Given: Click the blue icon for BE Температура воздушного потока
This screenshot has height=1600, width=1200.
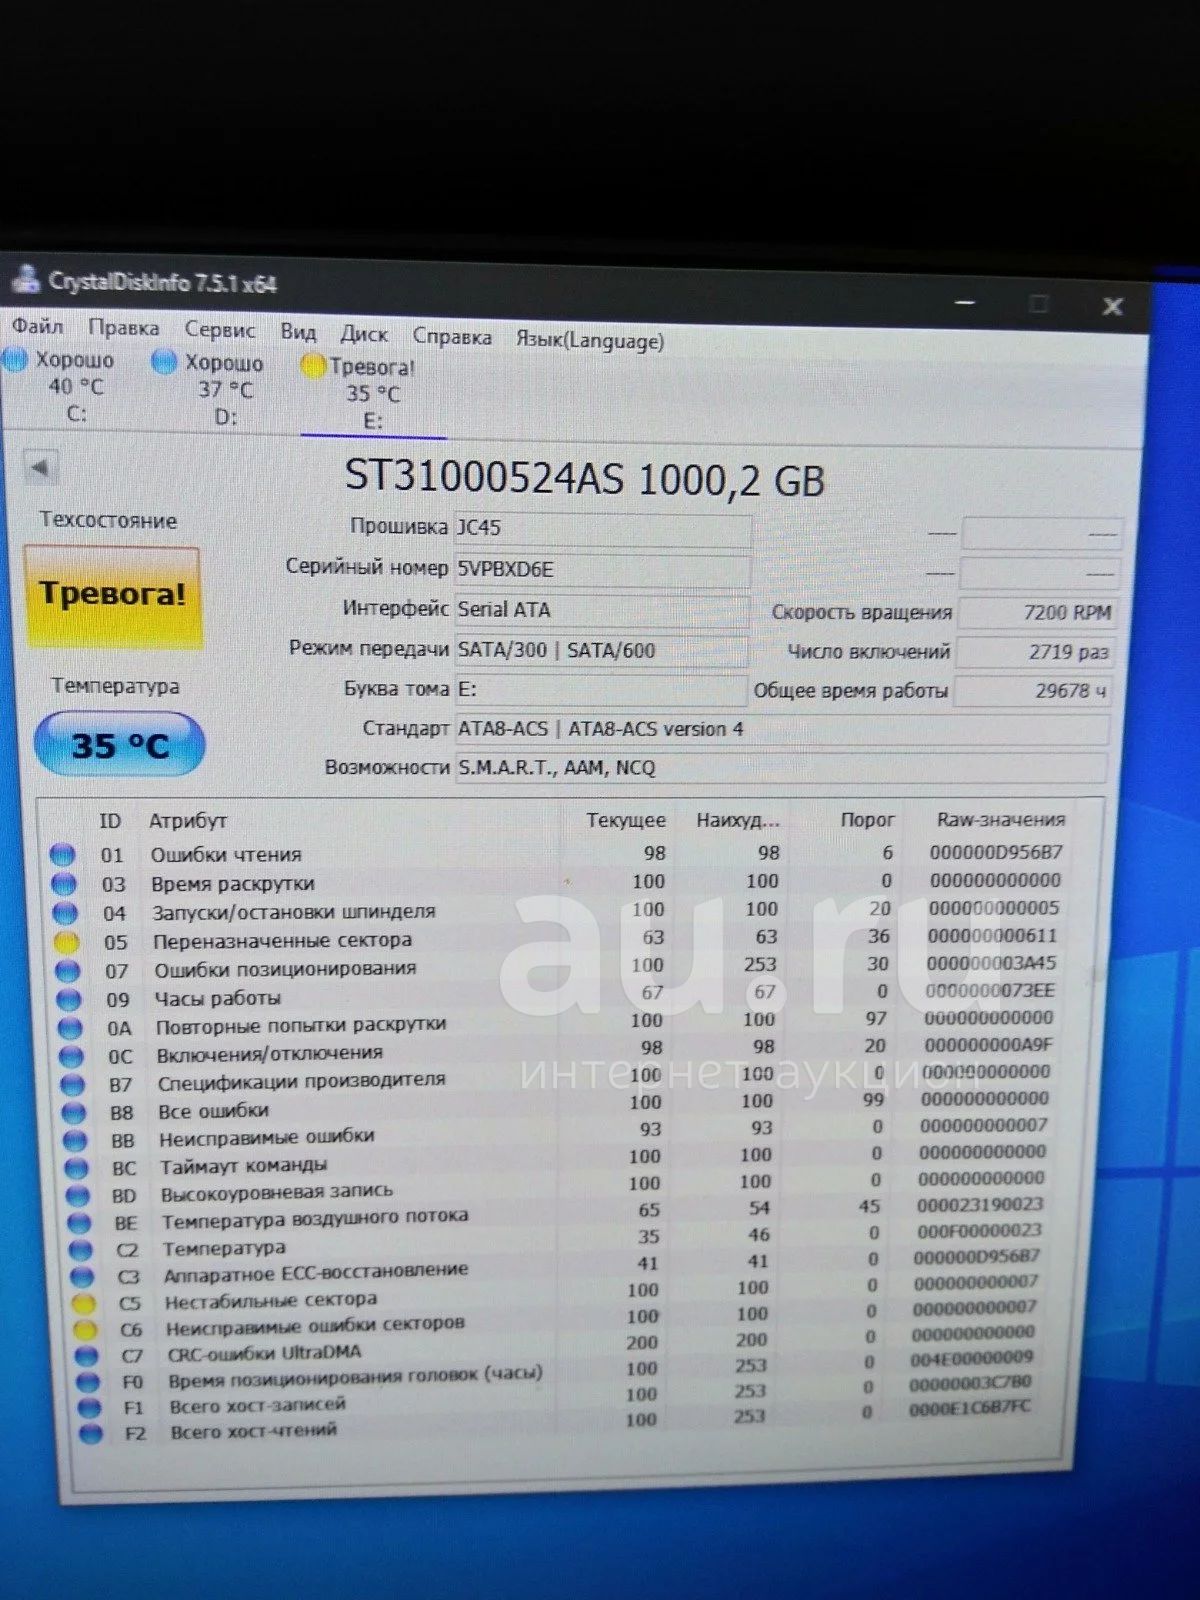Looking at the screenshot, I should click(x=80, y=1222).
